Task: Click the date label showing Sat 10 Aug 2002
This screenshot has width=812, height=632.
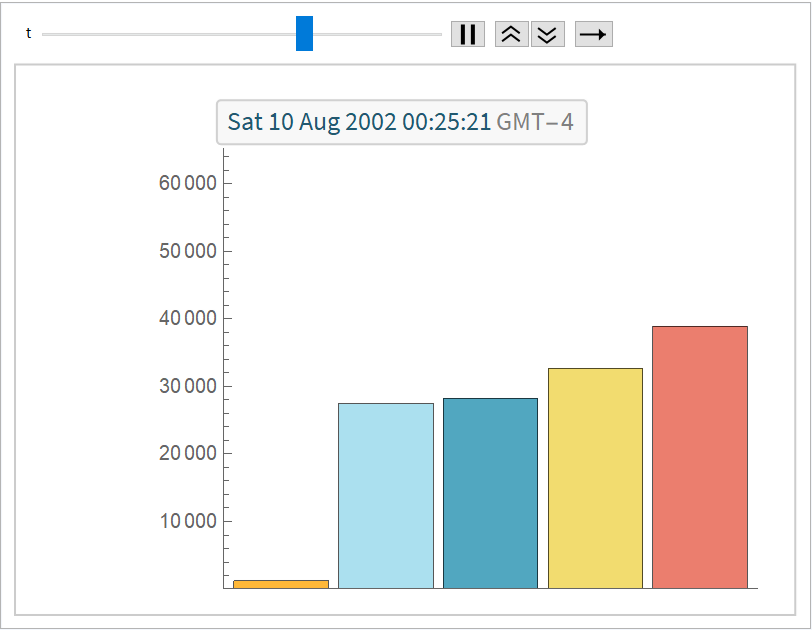Action: [x=359, y=122]
